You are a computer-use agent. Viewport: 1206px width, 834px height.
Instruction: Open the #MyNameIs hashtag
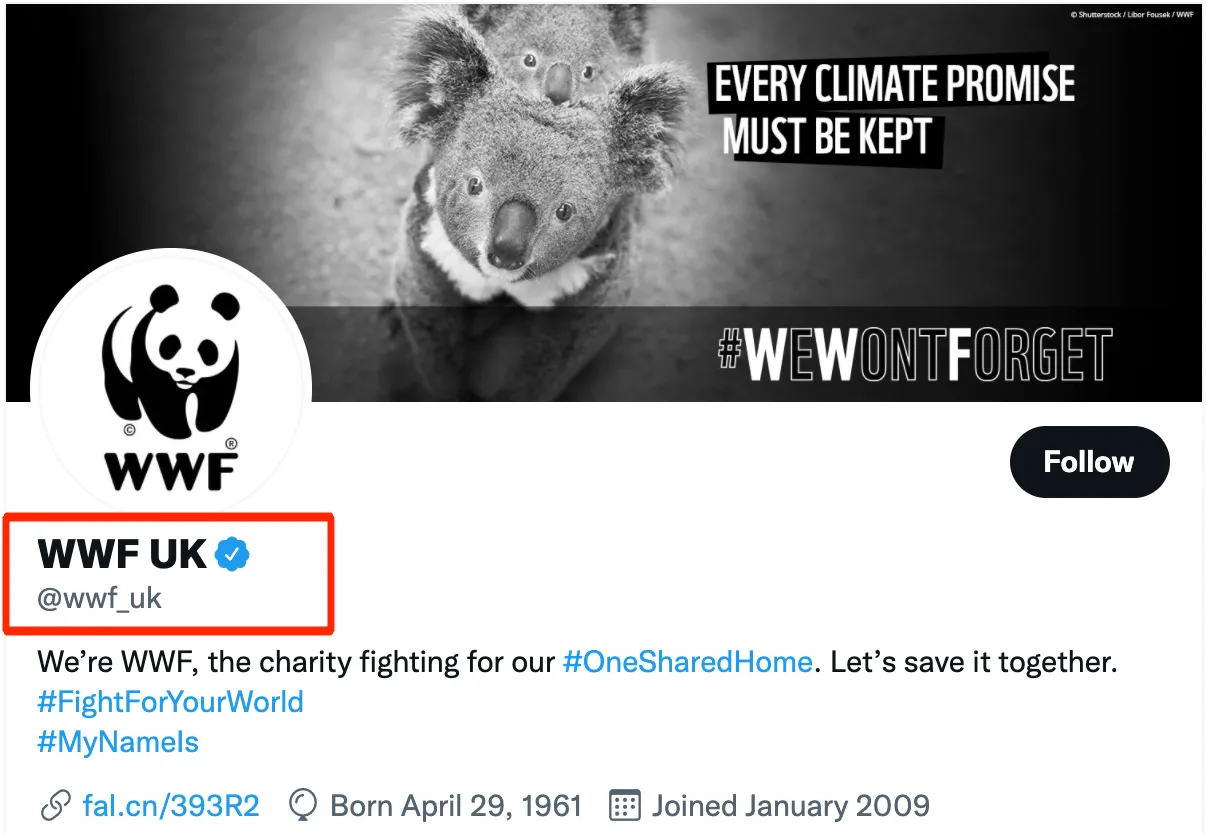[x=118, y=743]
